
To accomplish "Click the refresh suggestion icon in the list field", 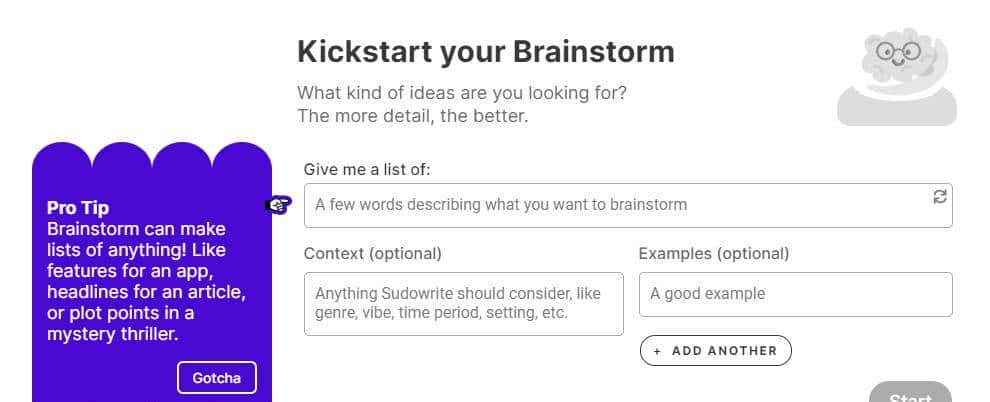I will (939, 197).
